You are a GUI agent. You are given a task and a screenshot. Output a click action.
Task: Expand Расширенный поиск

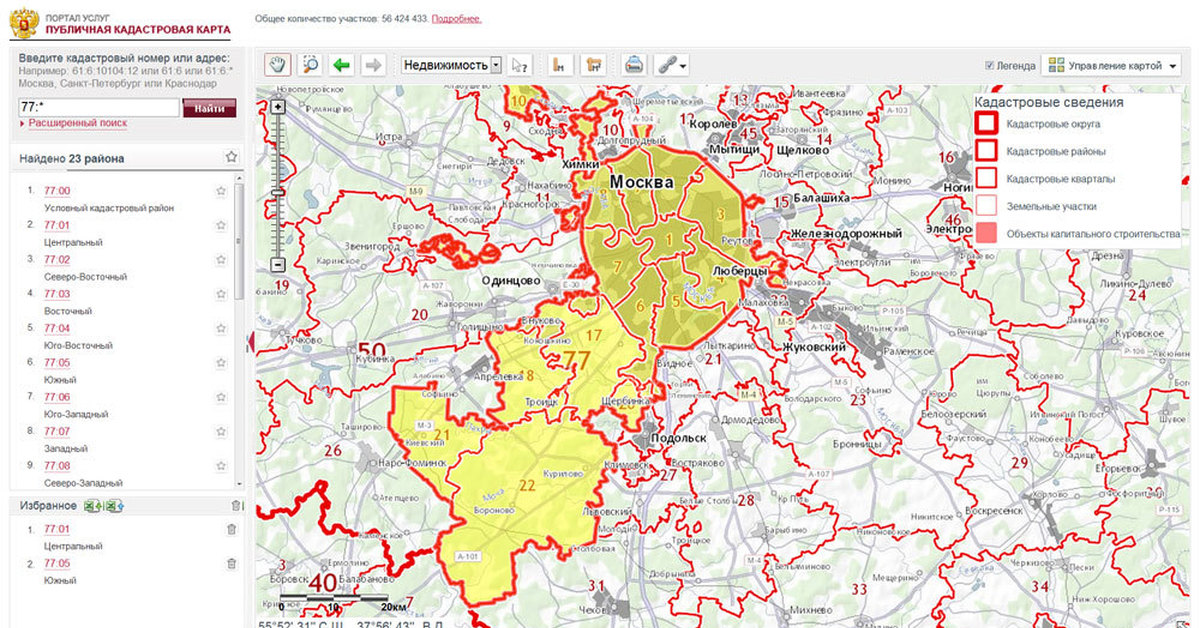pyautogui.click(x=77, y=123)
